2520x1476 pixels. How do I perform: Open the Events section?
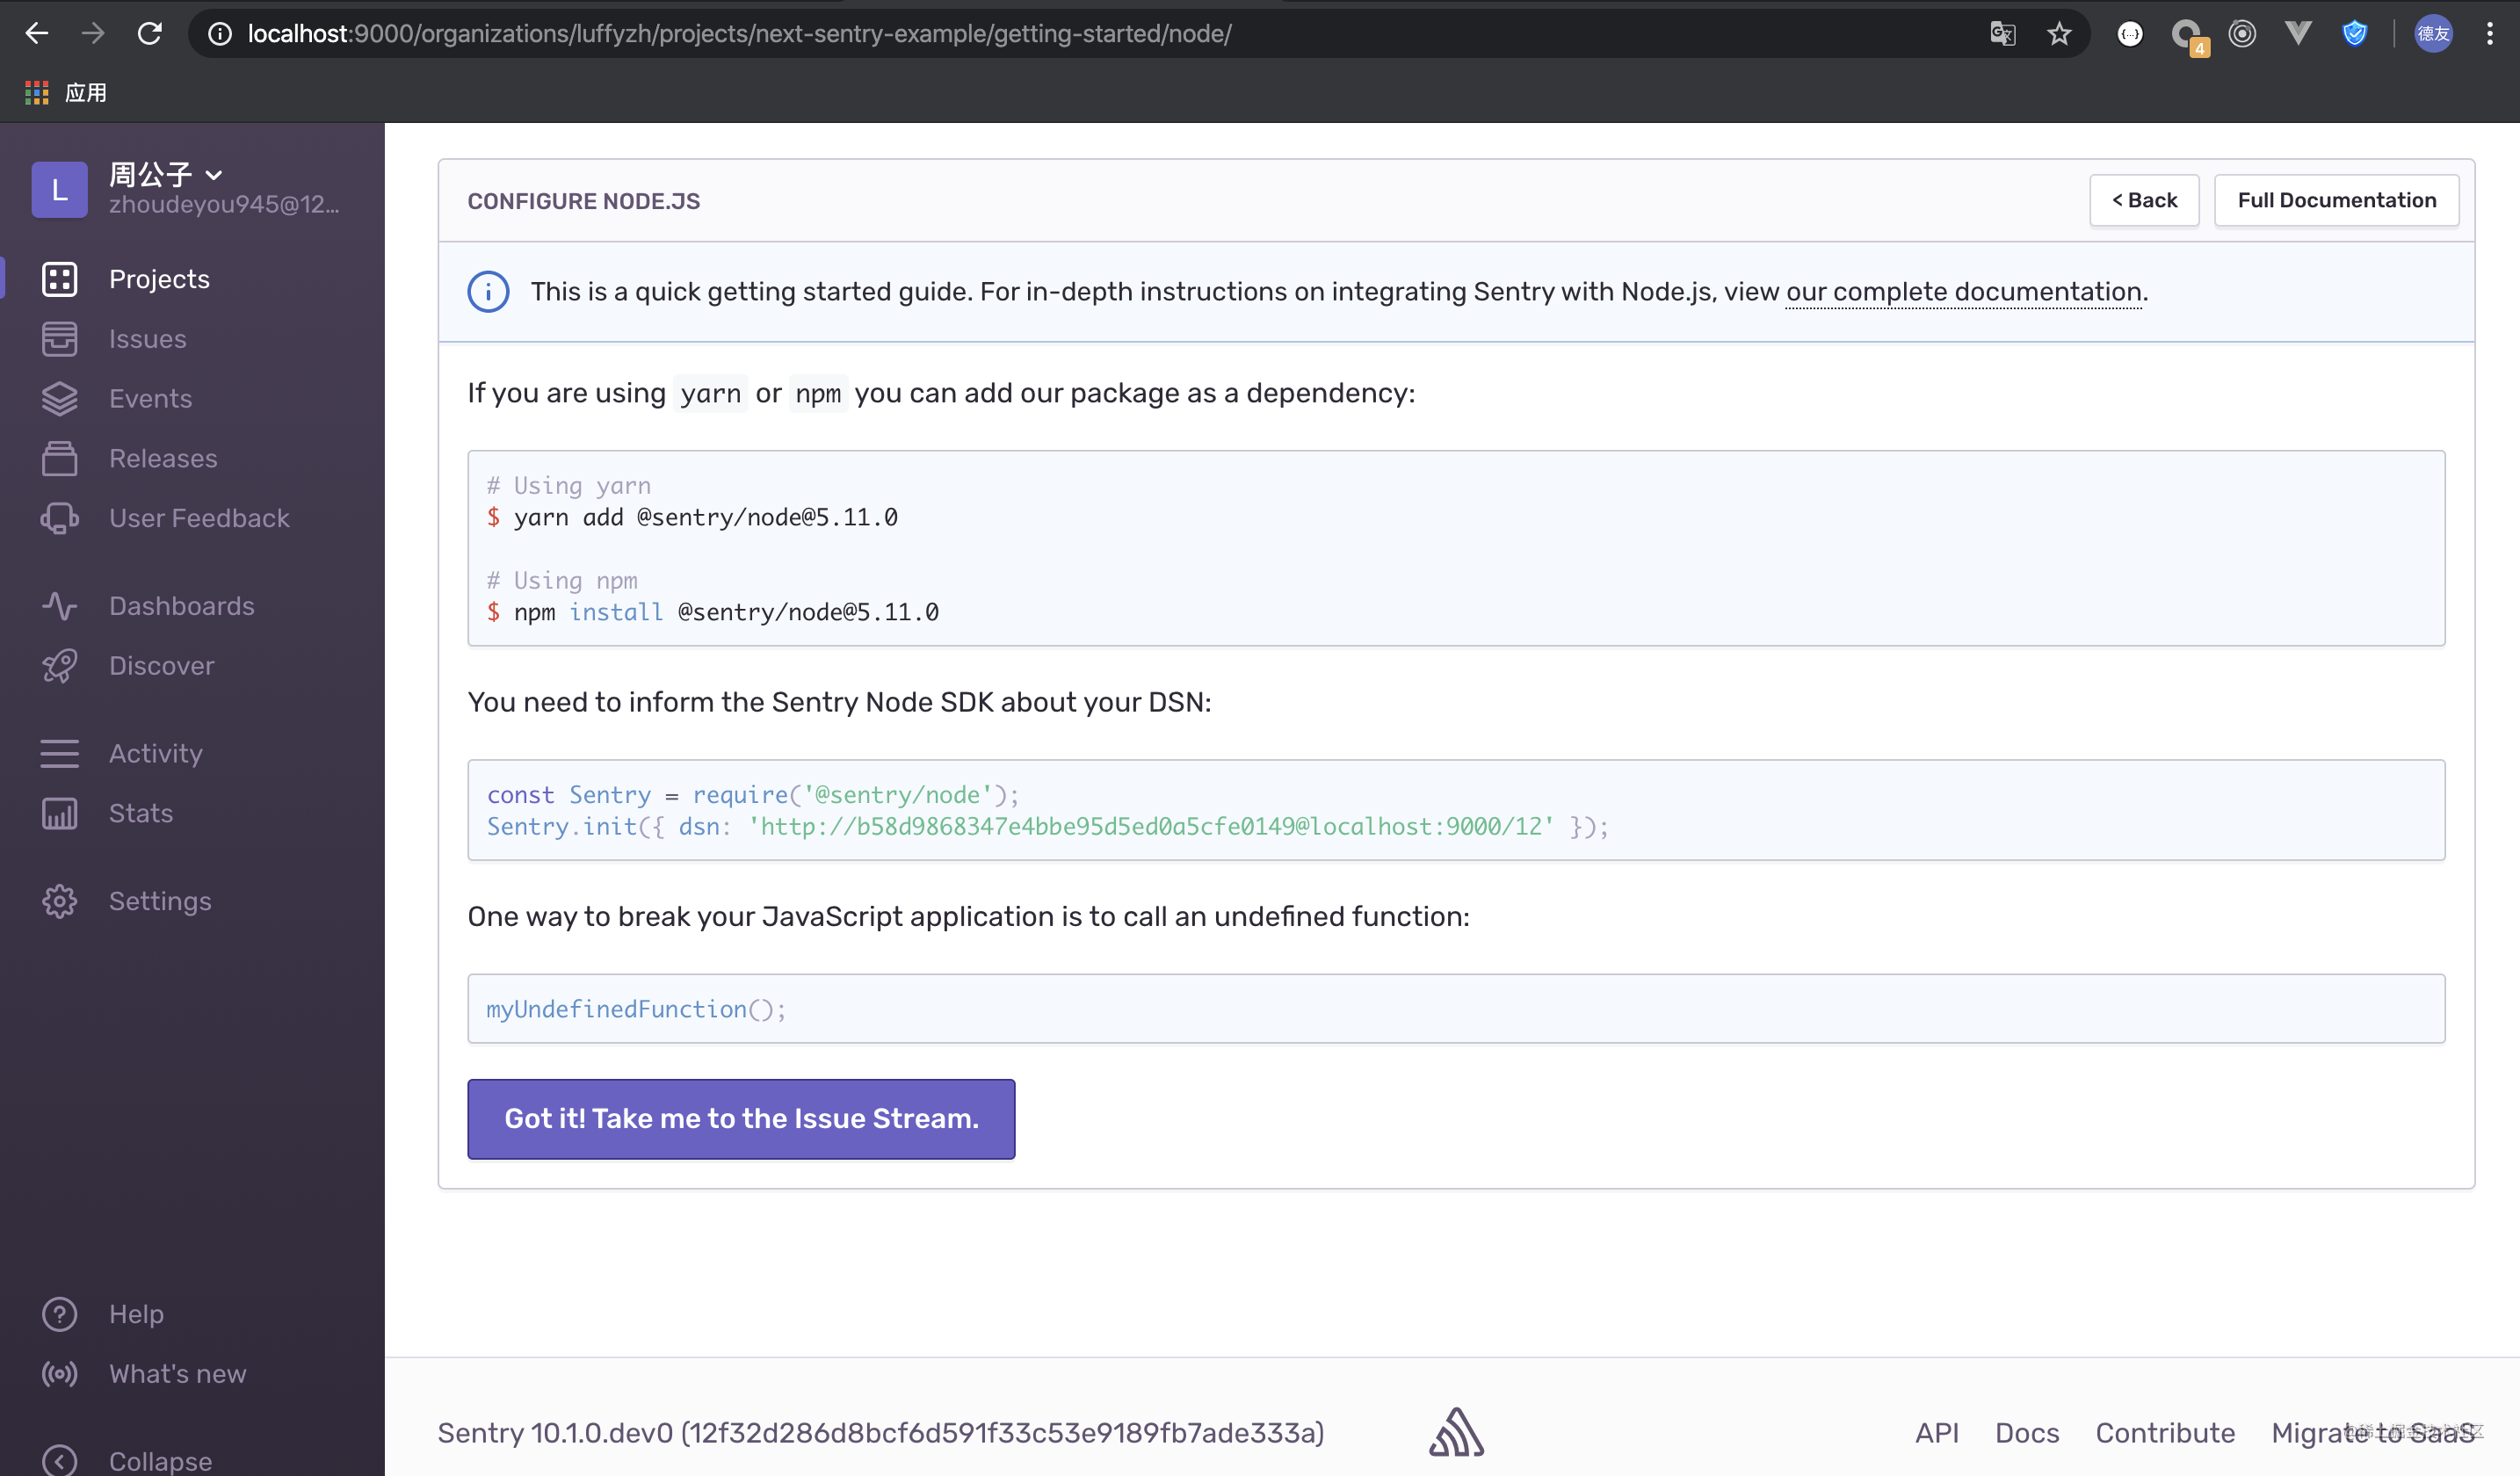150,398
